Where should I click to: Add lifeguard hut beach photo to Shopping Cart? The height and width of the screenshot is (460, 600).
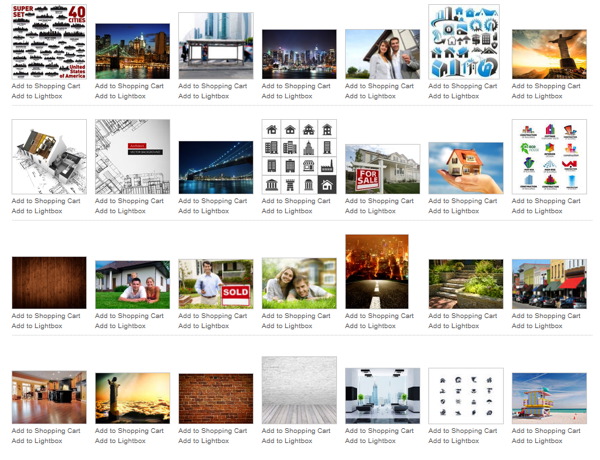pos(546,431)
